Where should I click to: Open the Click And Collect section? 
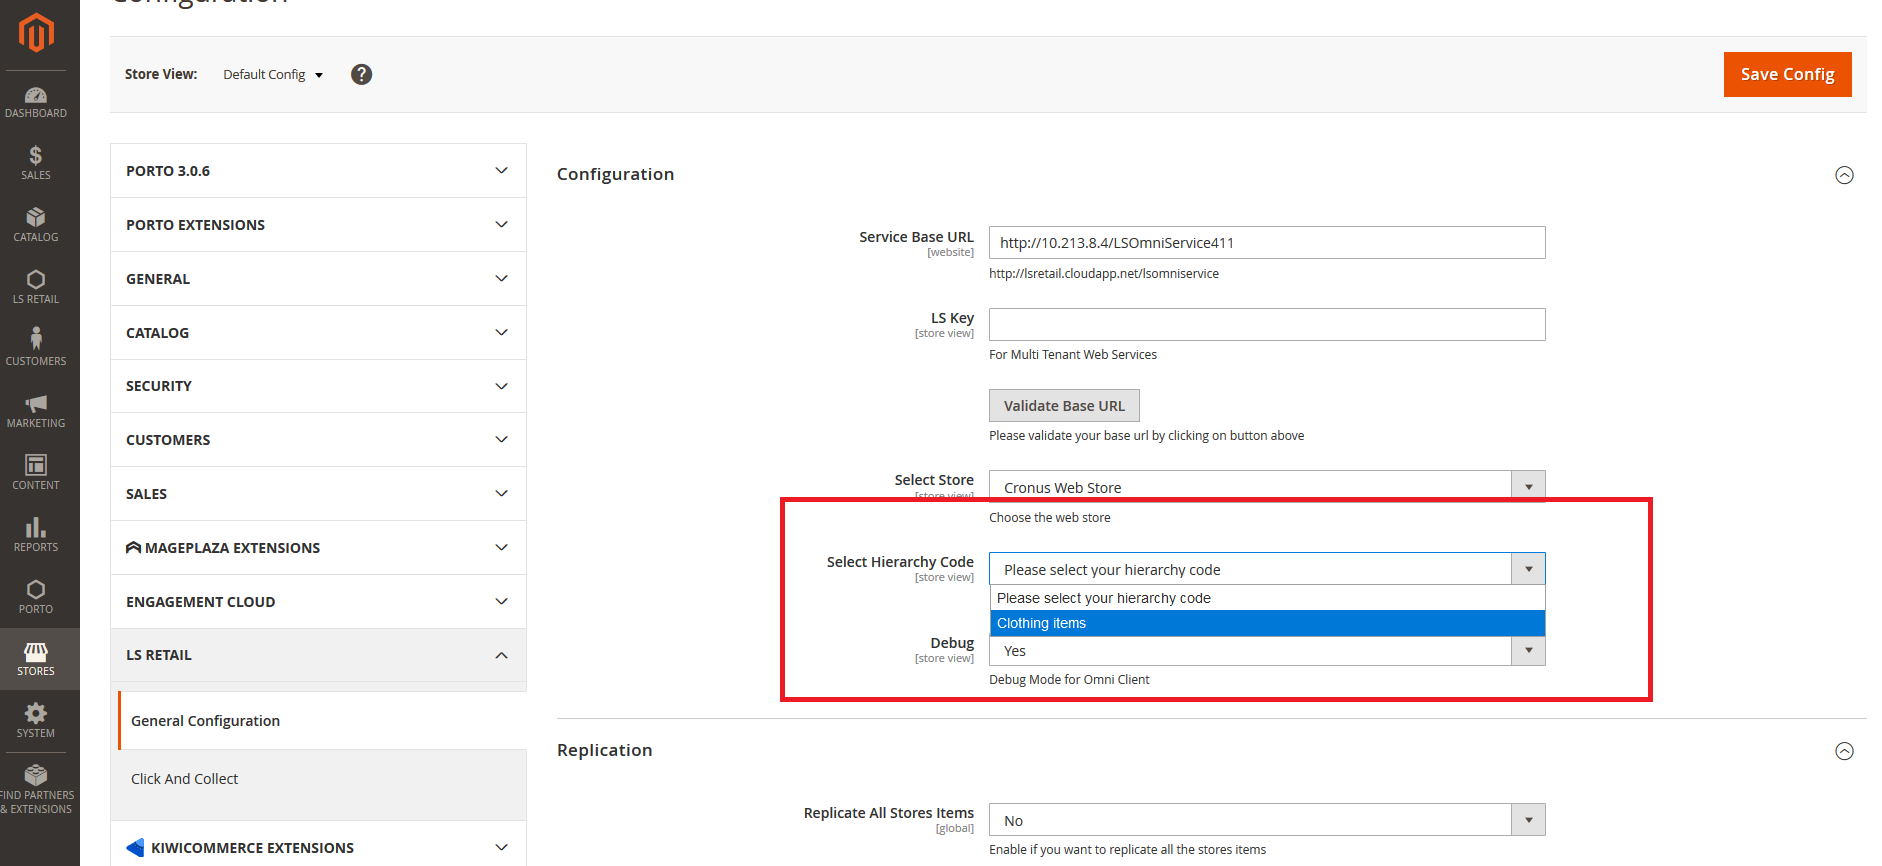[x=185, y=779]
